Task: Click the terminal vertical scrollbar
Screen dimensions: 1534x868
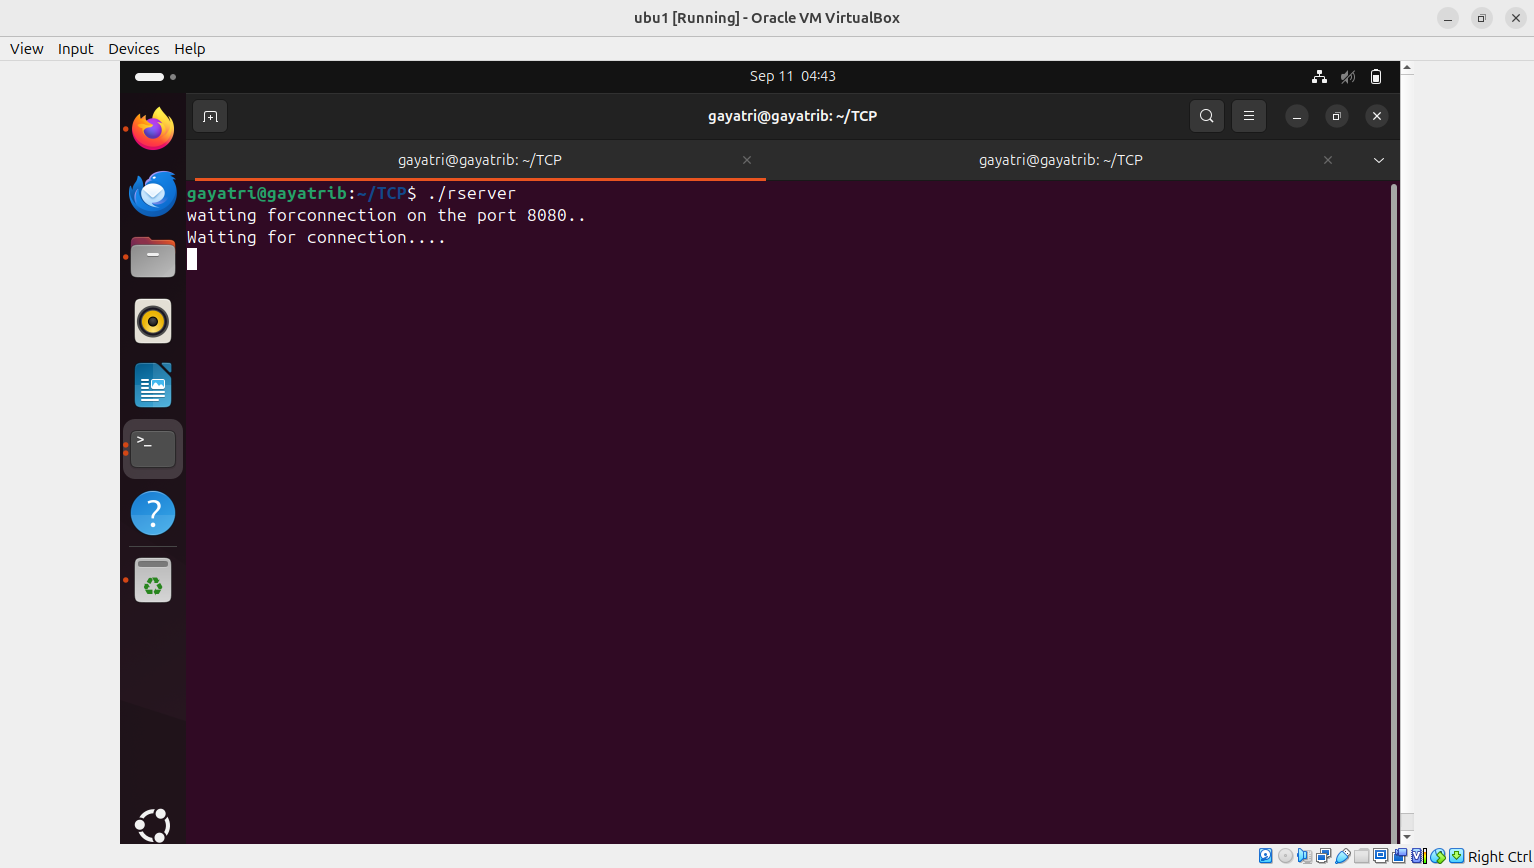Action: point(1393,500)
